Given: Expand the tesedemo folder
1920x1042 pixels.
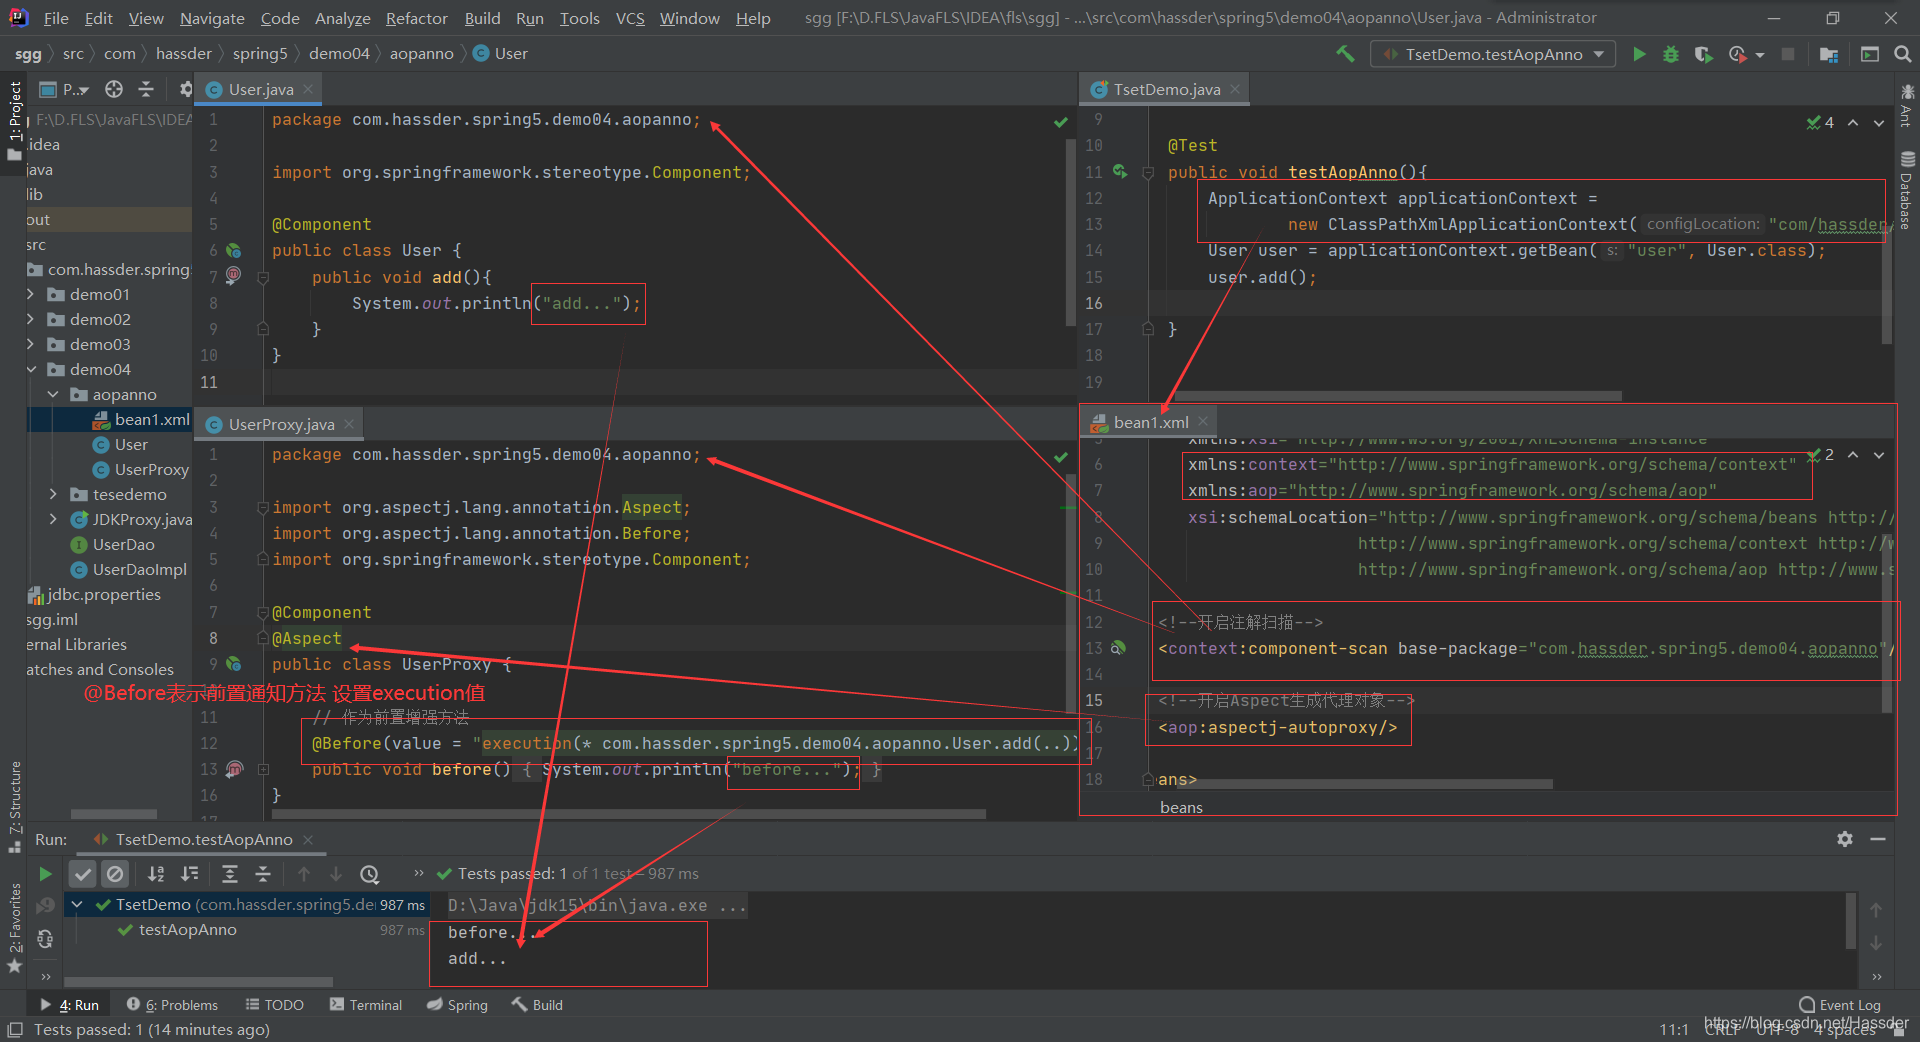Looking at the screenshot, I should pos(53,495).
